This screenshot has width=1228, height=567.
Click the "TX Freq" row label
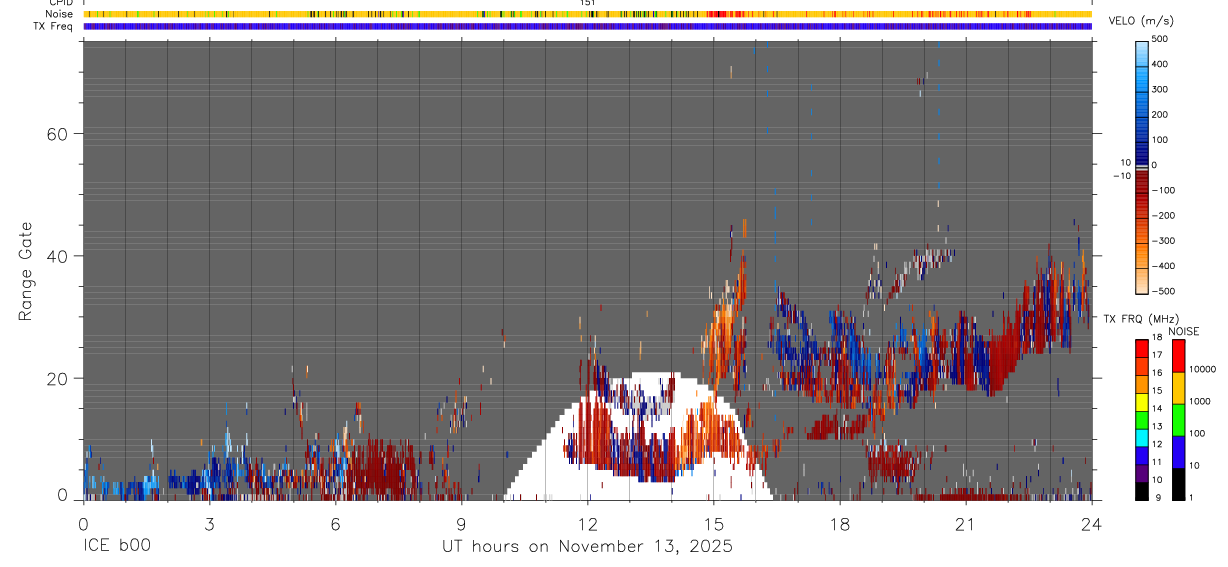point(54,26)
